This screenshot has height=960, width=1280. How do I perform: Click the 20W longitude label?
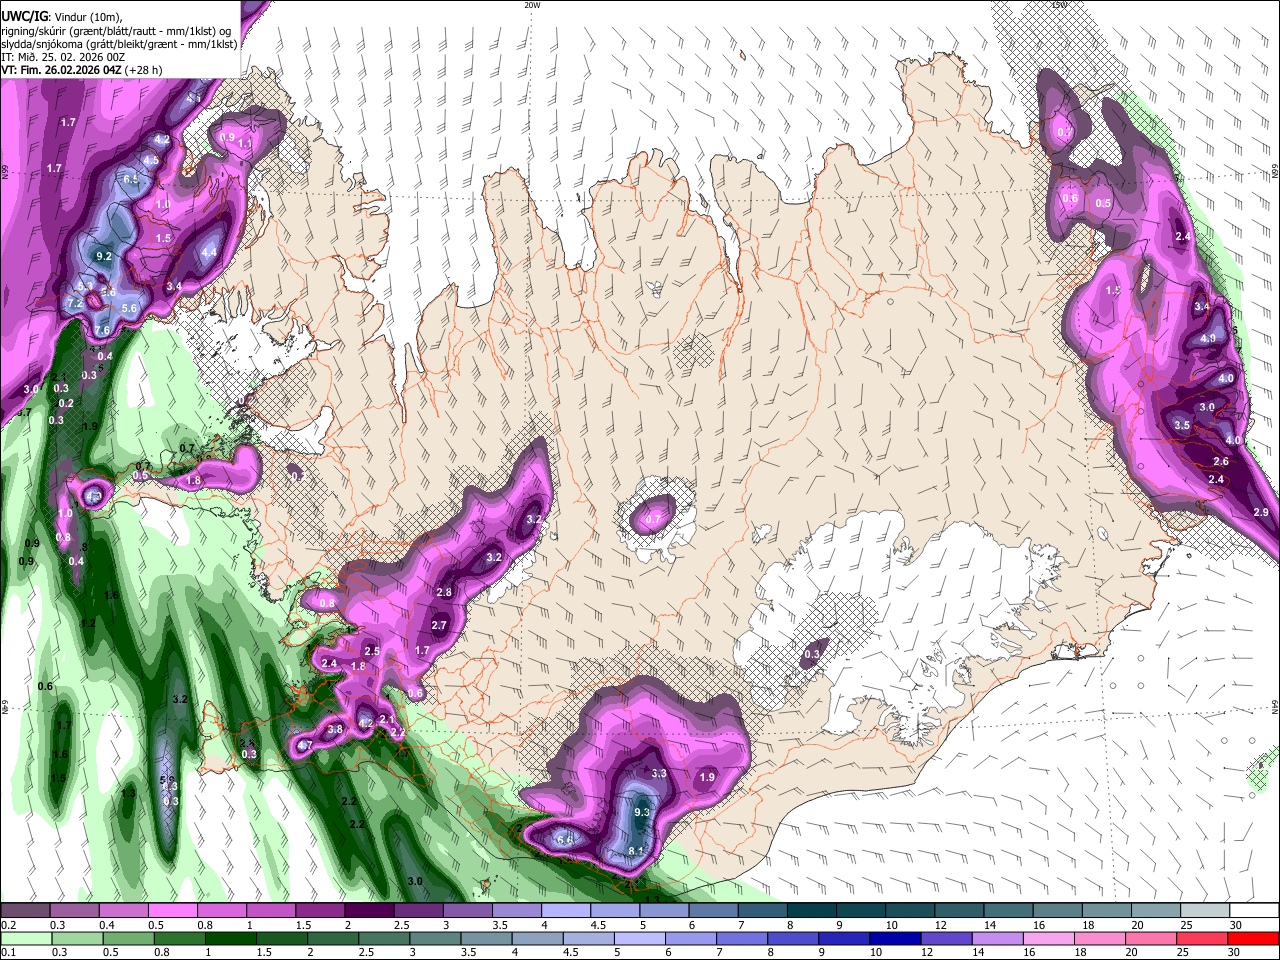[531, 5]
